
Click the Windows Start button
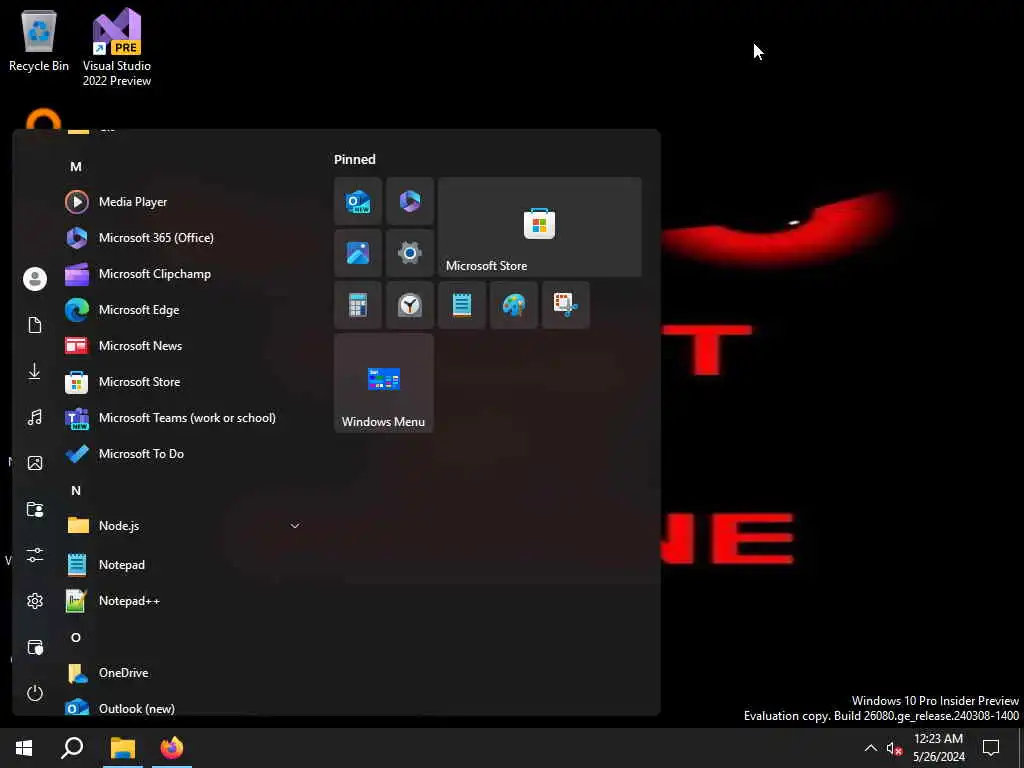coord(24,748)
